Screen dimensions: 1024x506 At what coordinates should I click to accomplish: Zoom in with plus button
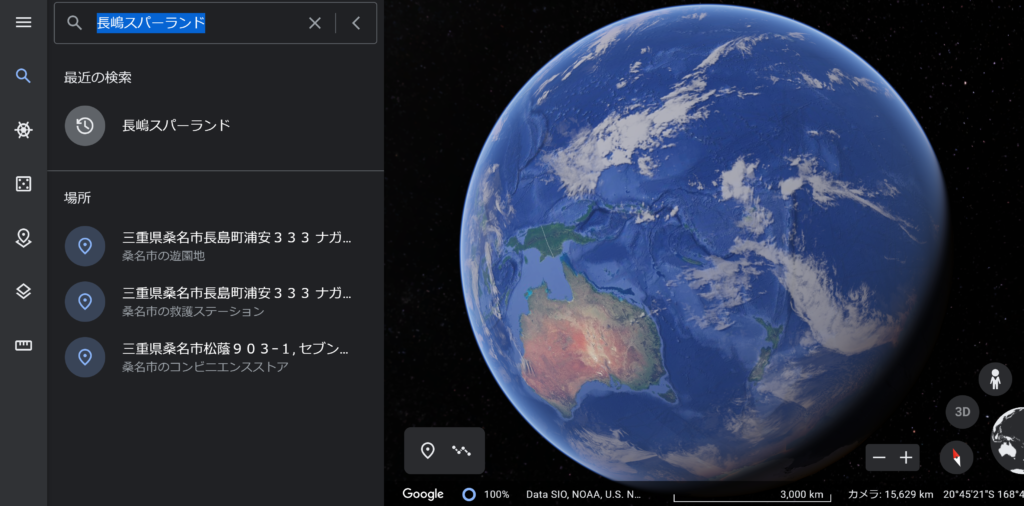point(906,458)
